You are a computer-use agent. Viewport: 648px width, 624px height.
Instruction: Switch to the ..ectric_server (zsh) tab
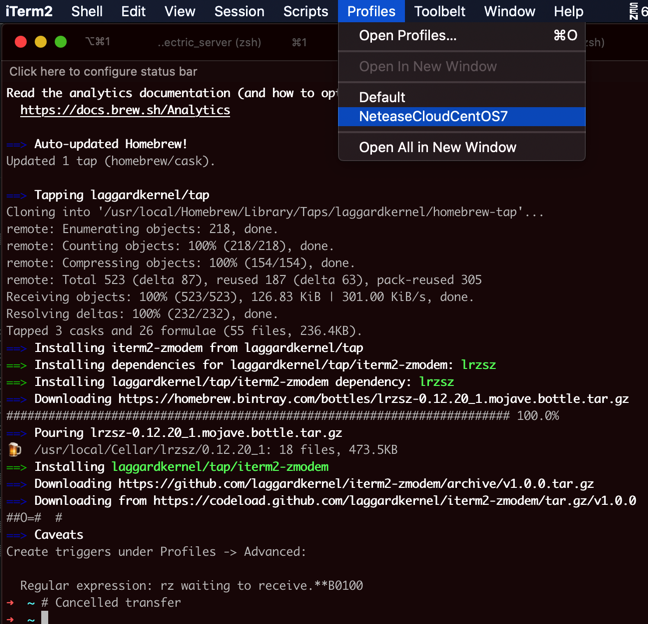(209, 42)
